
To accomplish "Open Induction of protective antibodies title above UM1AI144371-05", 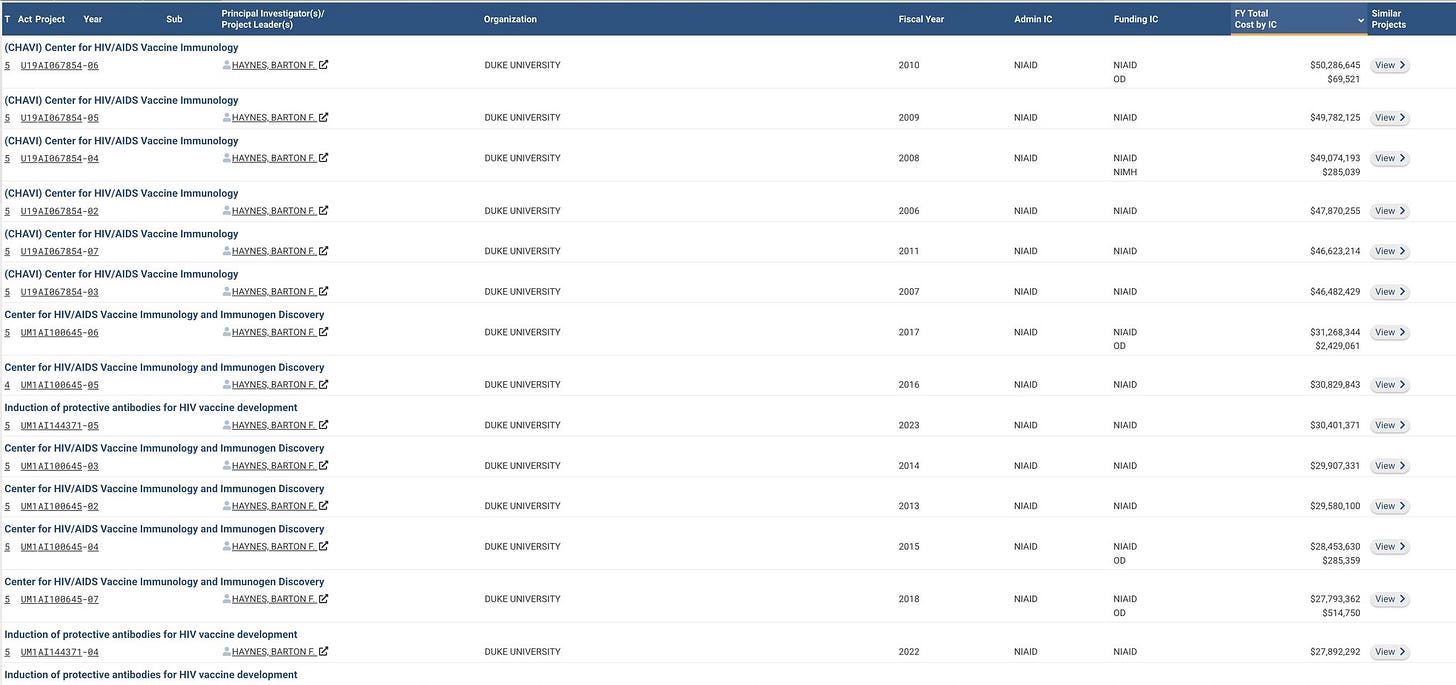I will (x=151, y=408).
